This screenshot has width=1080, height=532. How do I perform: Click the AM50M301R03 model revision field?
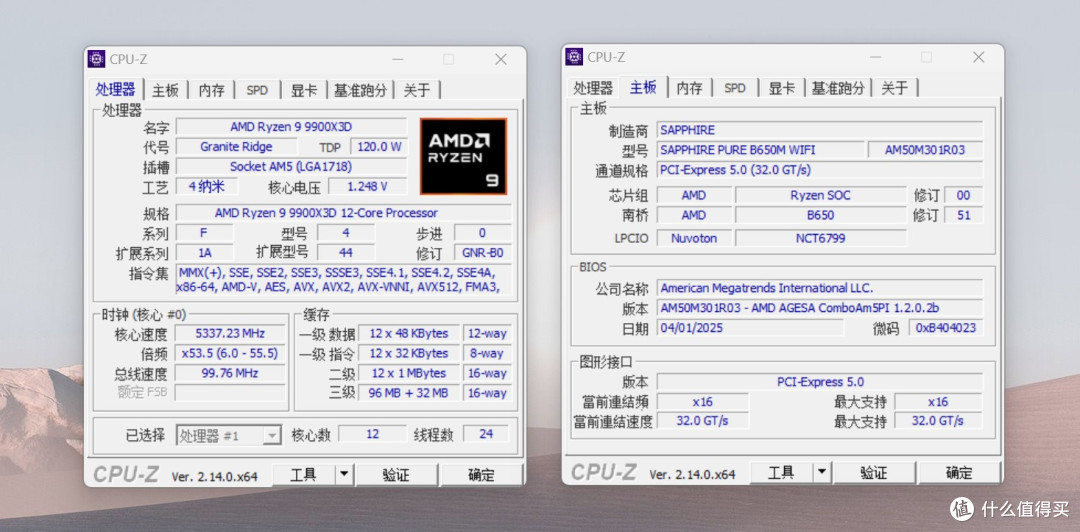(925, 150)
